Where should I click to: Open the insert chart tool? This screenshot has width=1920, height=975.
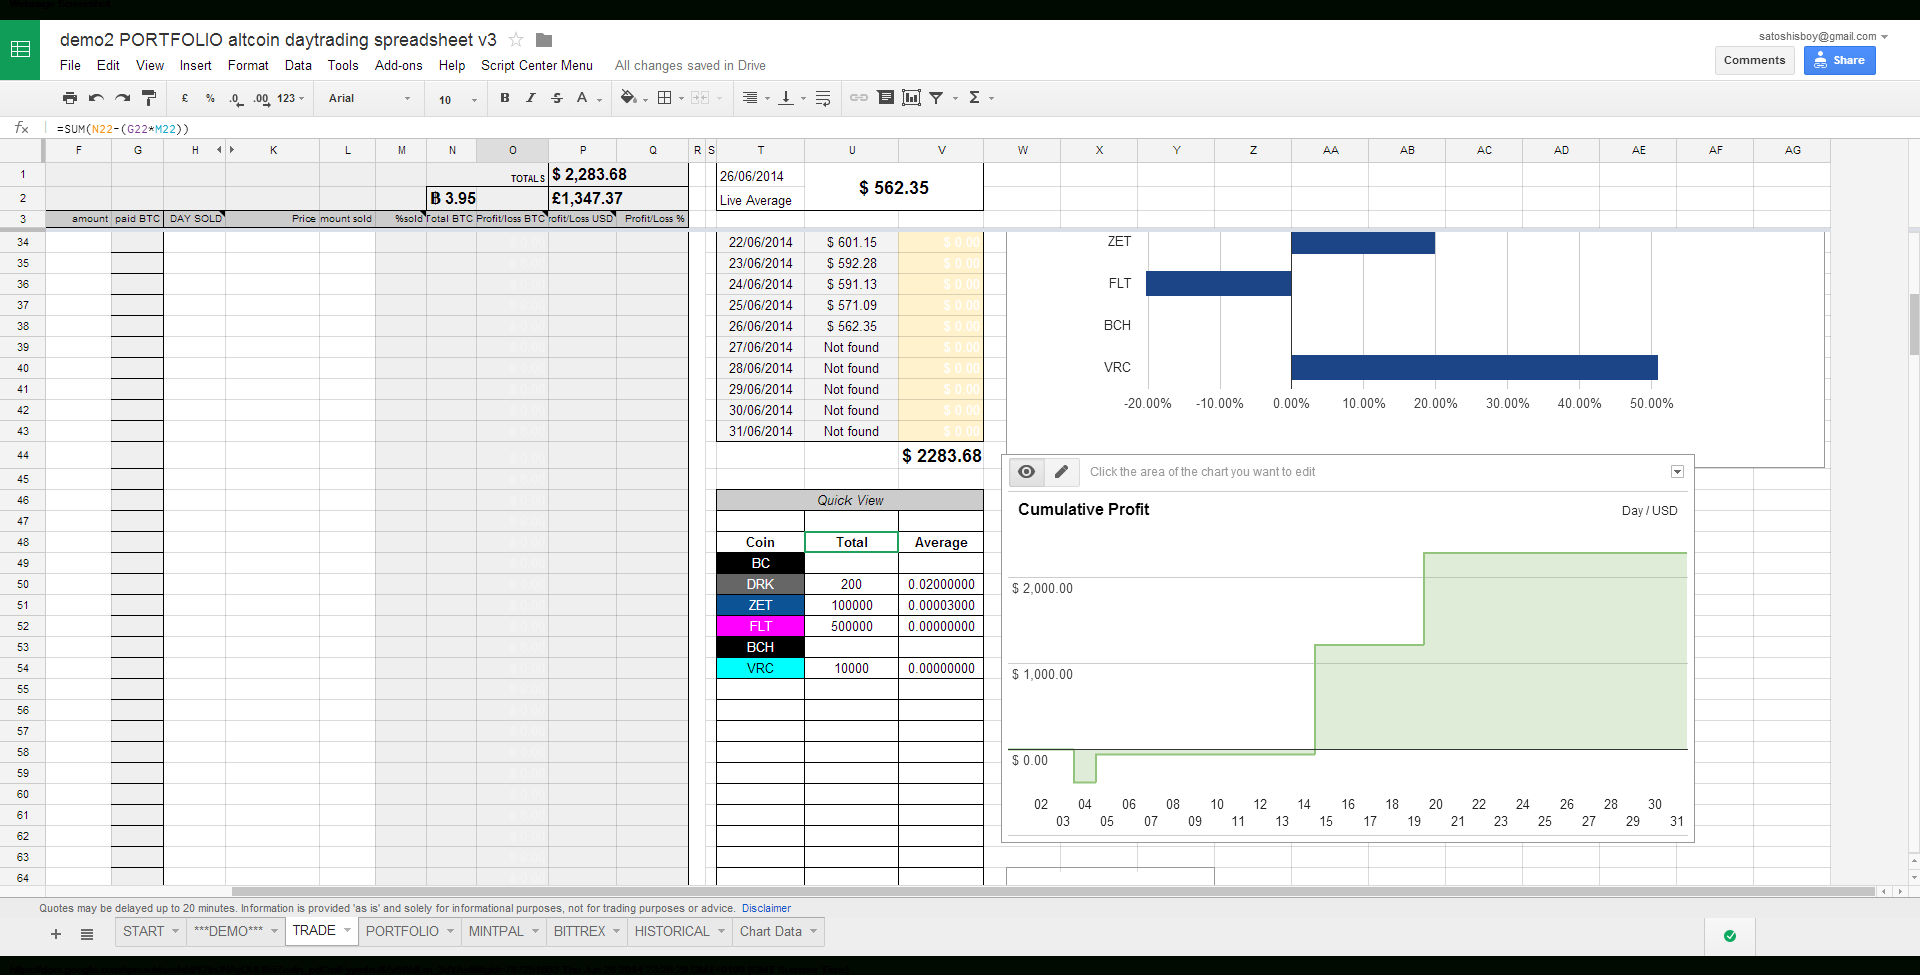[x=910, y=98]
